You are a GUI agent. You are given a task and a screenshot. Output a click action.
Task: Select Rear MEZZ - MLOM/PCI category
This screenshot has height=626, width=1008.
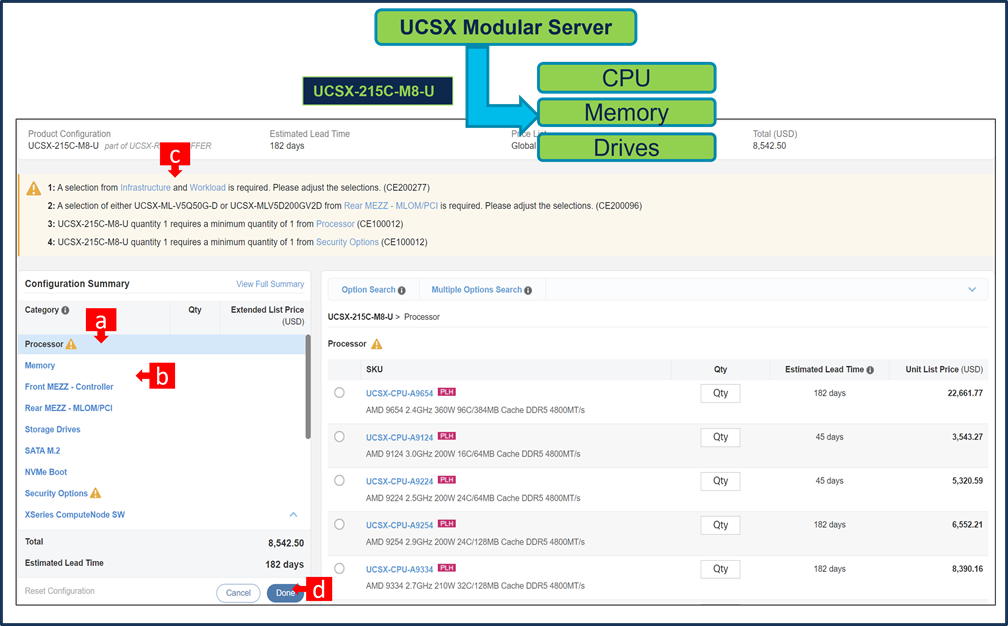pyautogui.click(x=68, y=408)
